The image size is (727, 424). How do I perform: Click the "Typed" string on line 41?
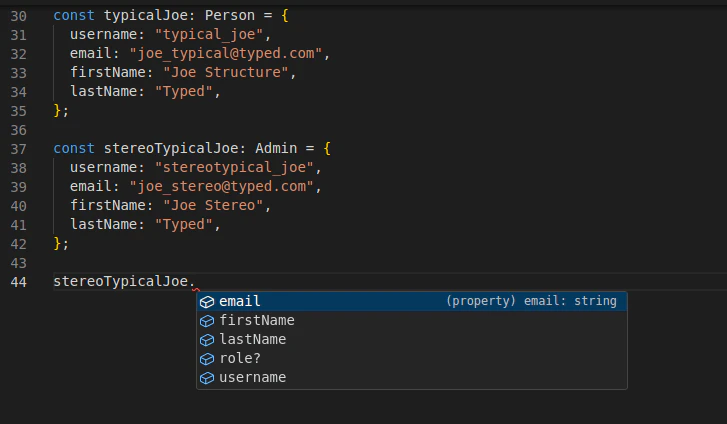tap(184, 225)
